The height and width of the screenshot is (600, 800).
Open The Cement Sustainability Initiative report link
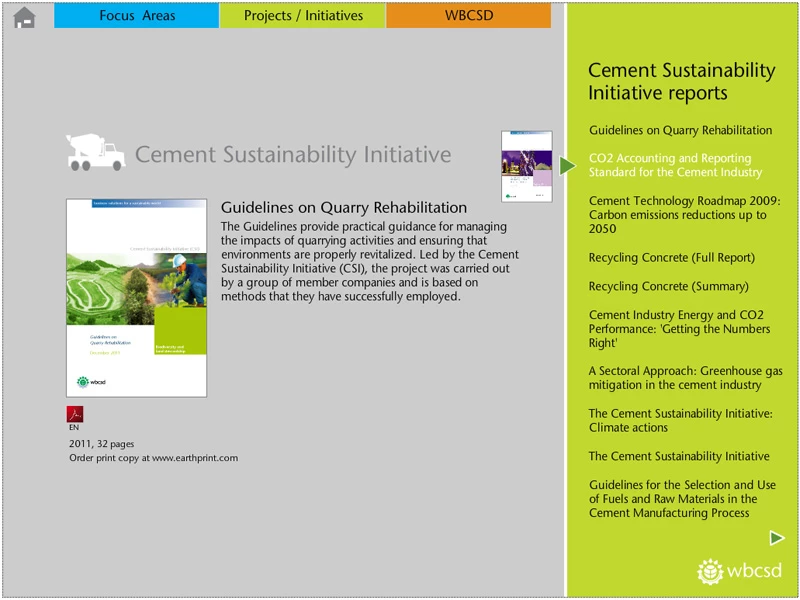pyautogui.click(x=679, y=456)
